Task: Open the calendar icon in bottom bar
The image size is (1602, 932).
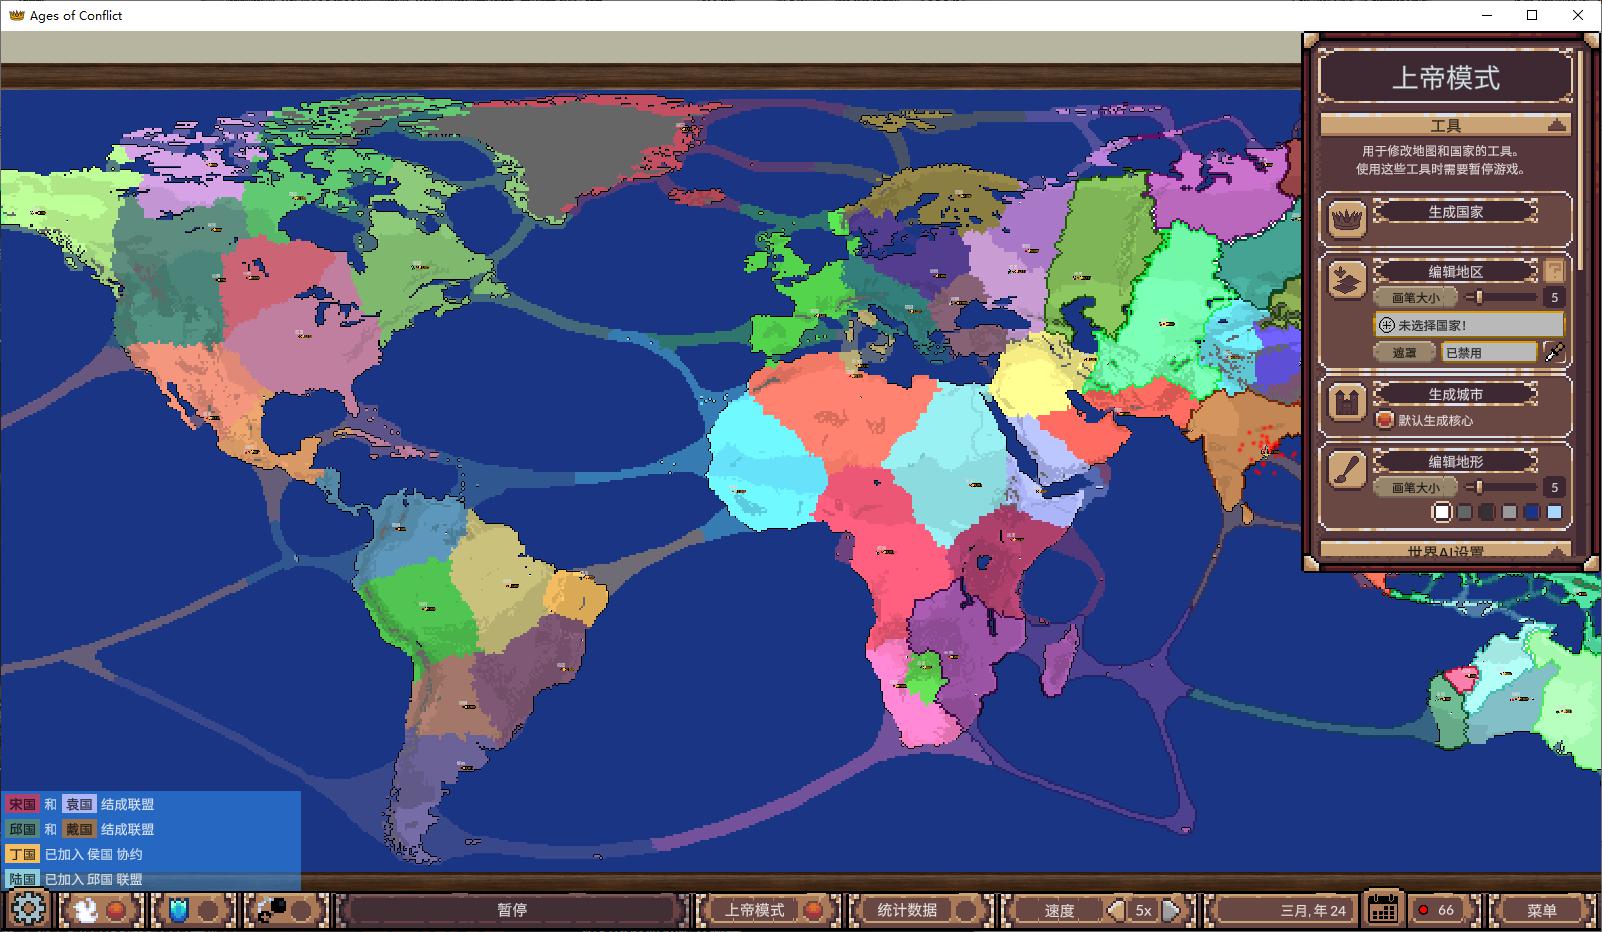Action: 1383,910
